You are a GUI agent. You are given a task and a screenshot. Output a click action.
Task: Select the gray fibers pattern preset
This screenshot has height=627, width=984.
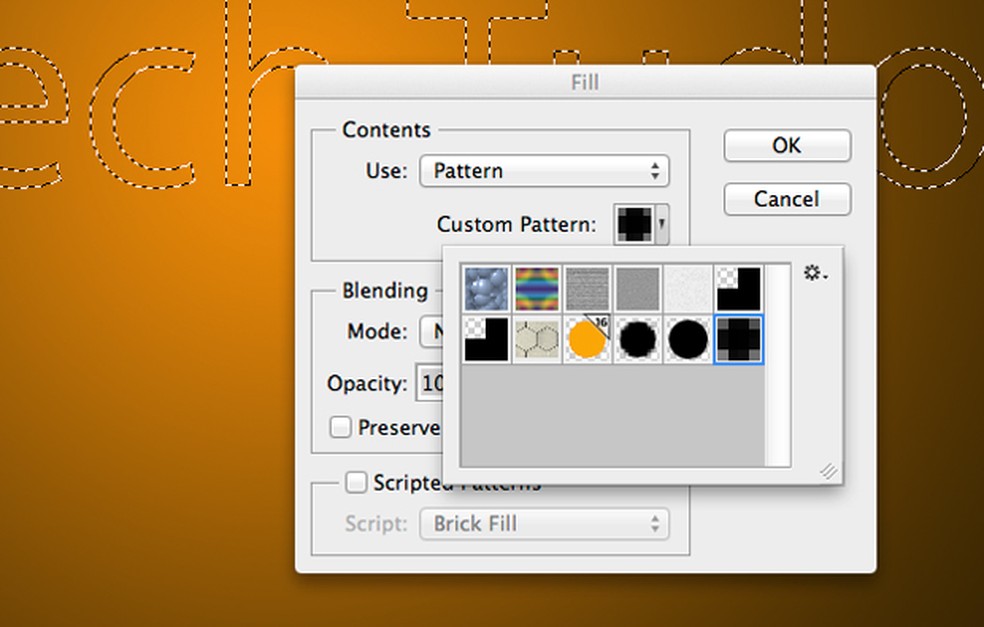pos(587,289)
